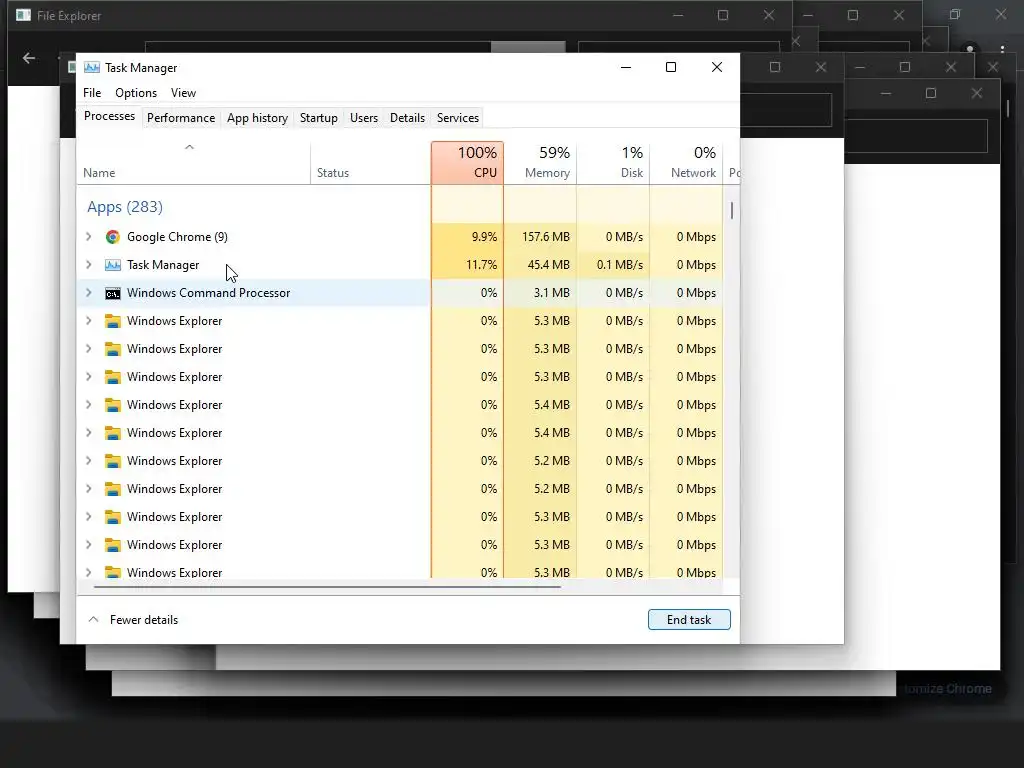Click the Apps (283) group heading

click(x=125, y=207)
